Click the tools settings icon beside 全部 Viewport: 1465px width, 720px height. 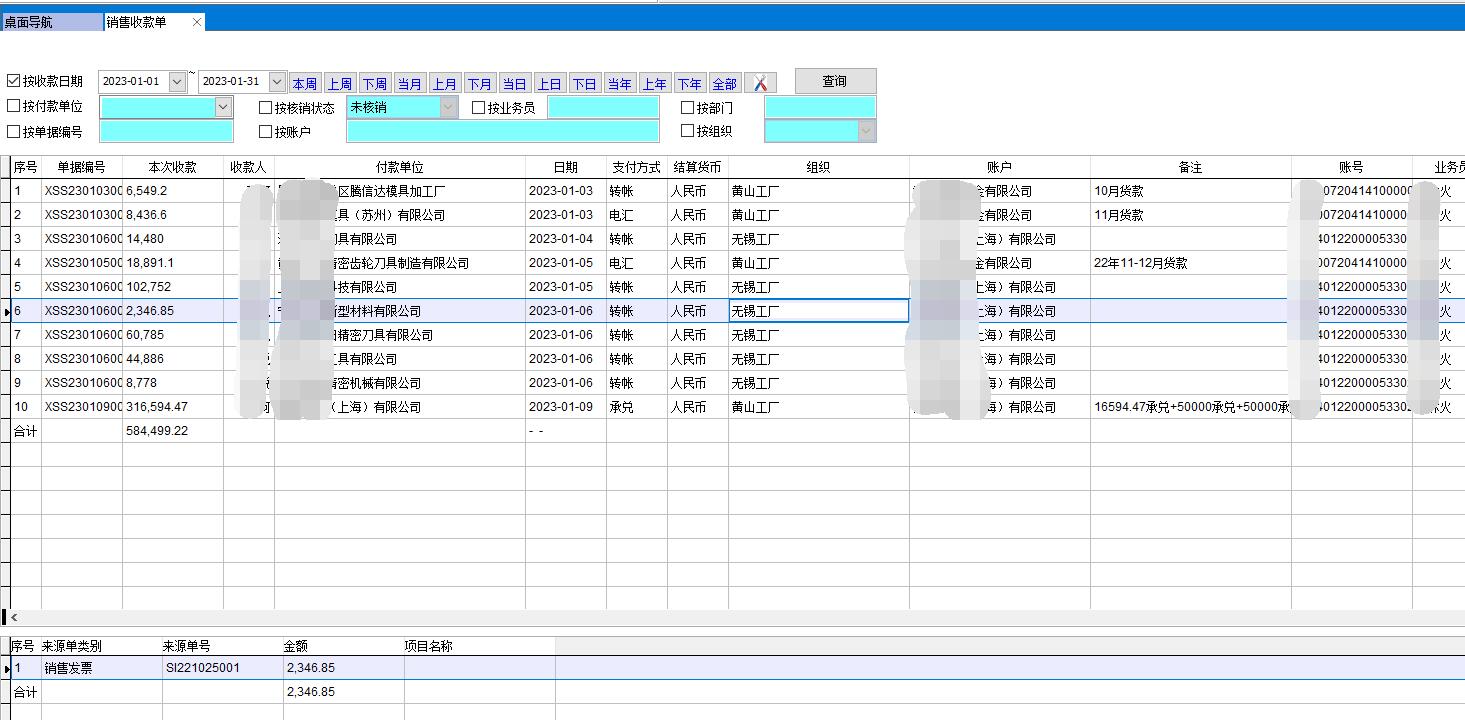coord(760,83)
